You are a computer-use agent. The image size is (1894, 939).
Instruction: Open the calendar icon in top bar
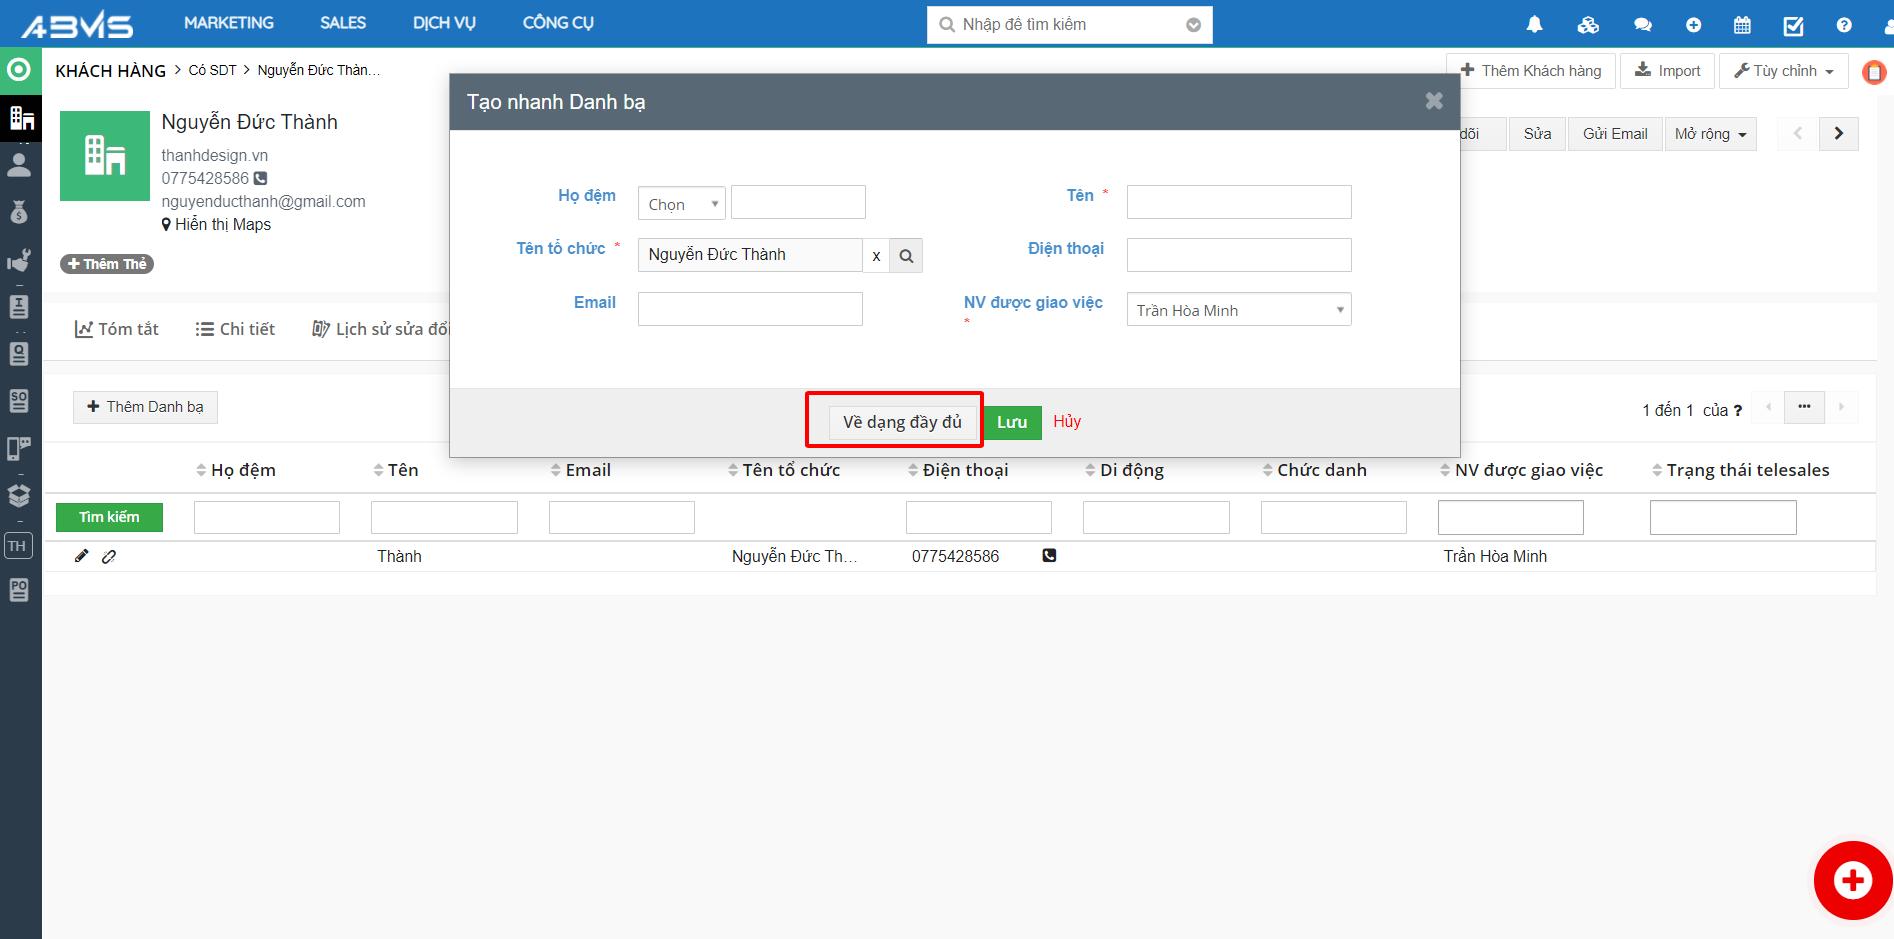[x=1742, y=25]
